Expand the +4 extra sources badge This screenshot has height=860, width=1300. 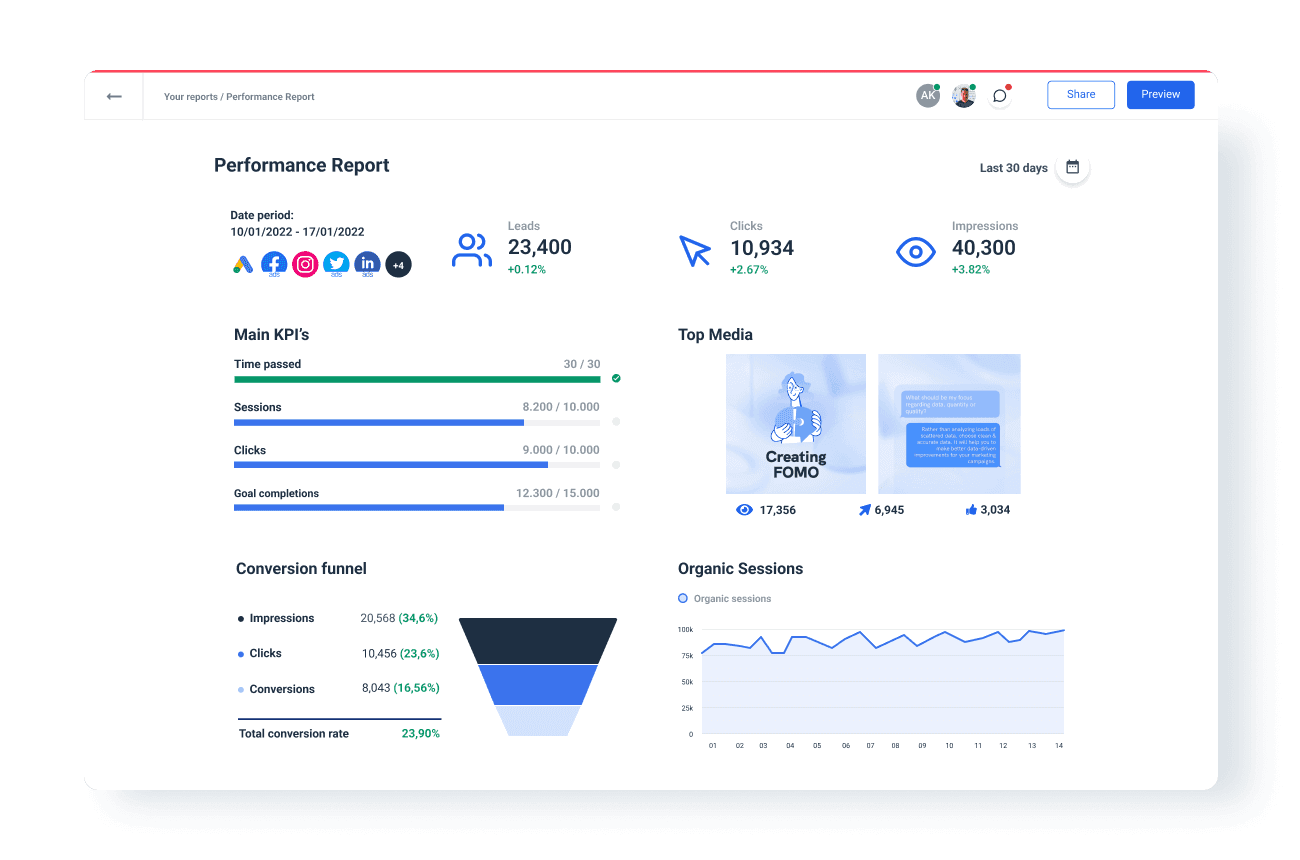point(398,263)
